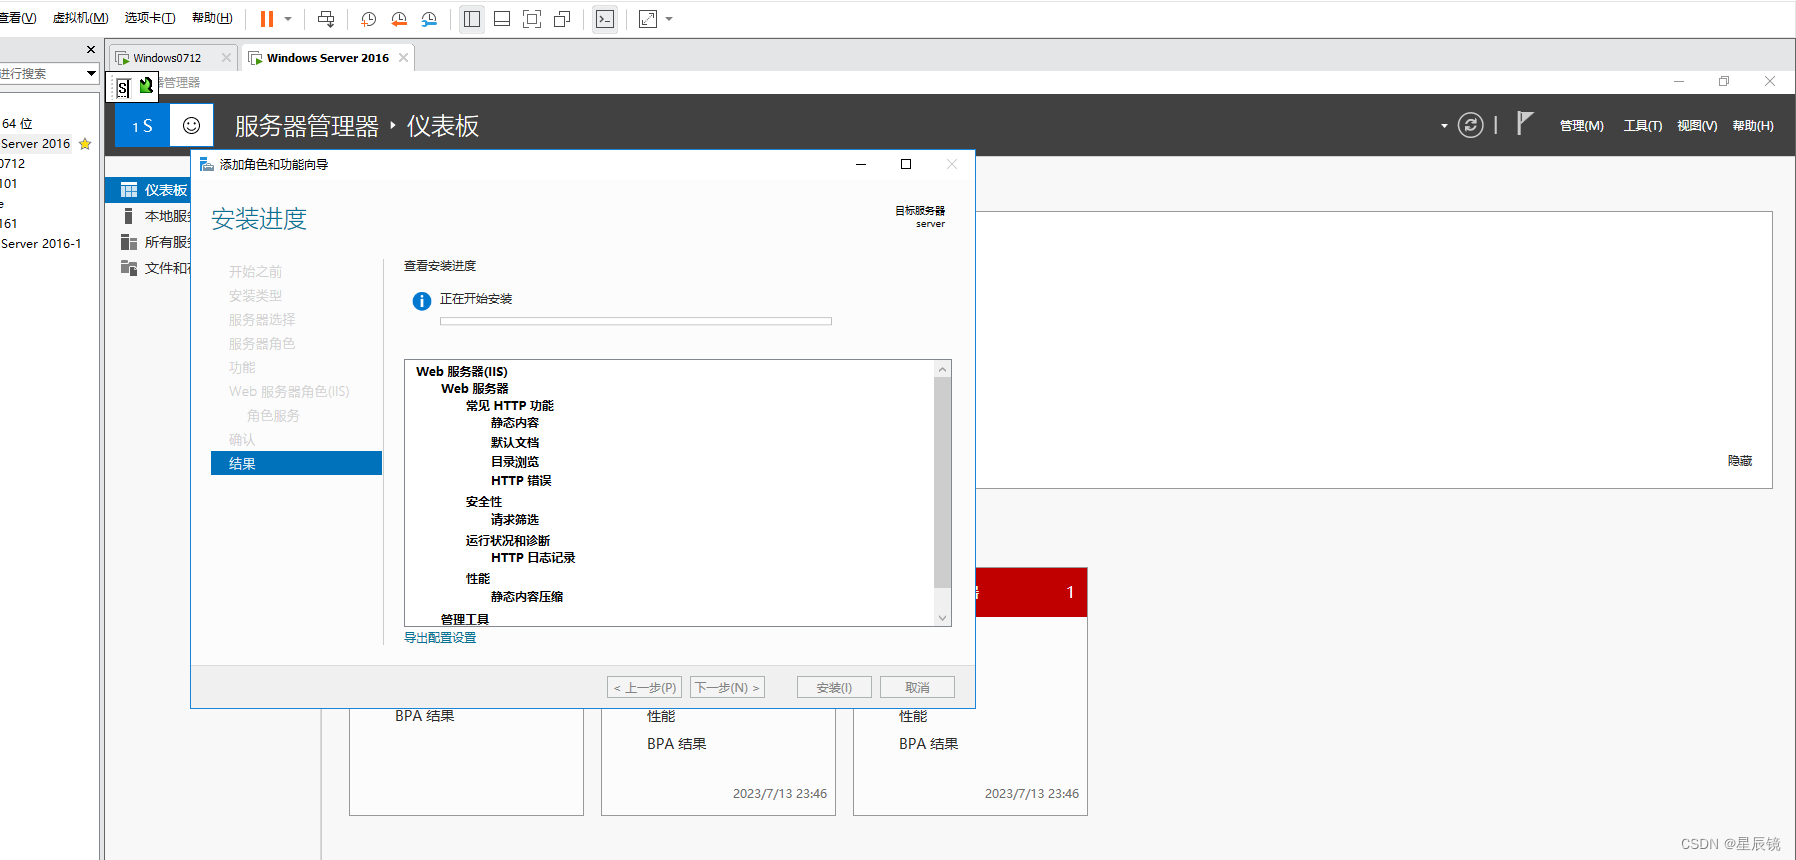Click the favorite star beside Server 2016
Viewport: 1796px width, 860px height.
(x=85, y=144)
